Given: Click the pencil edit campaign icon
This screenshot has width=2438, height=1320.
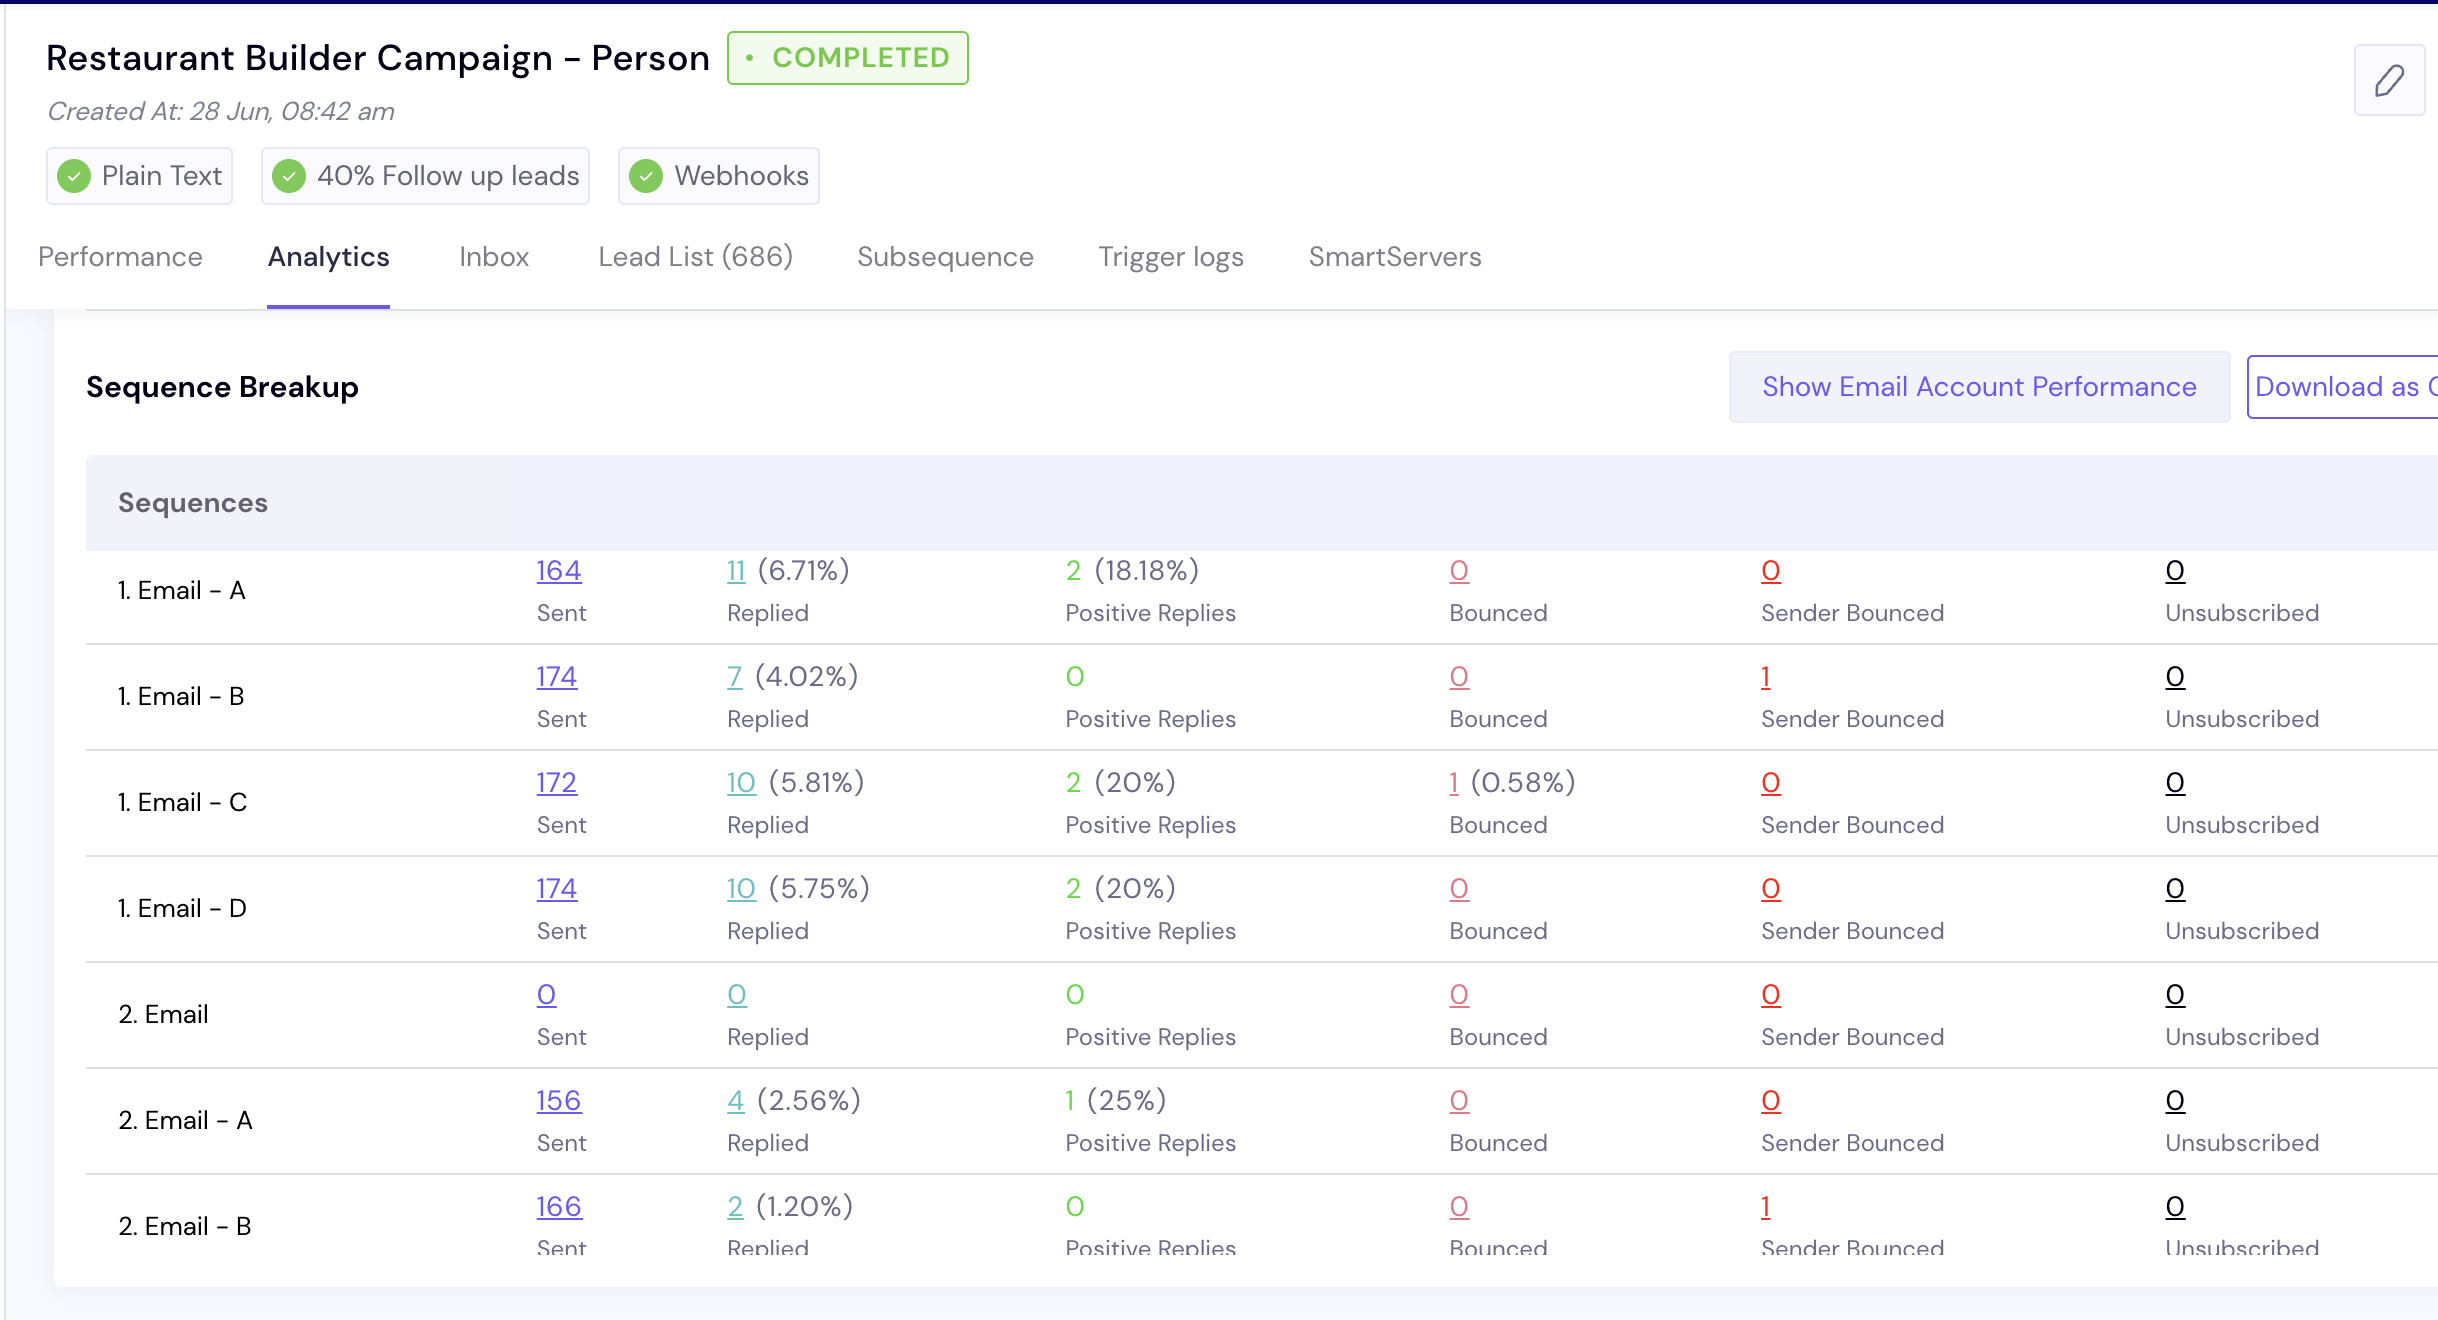Looking at the screenshot, I should [x=2388, y=80].
